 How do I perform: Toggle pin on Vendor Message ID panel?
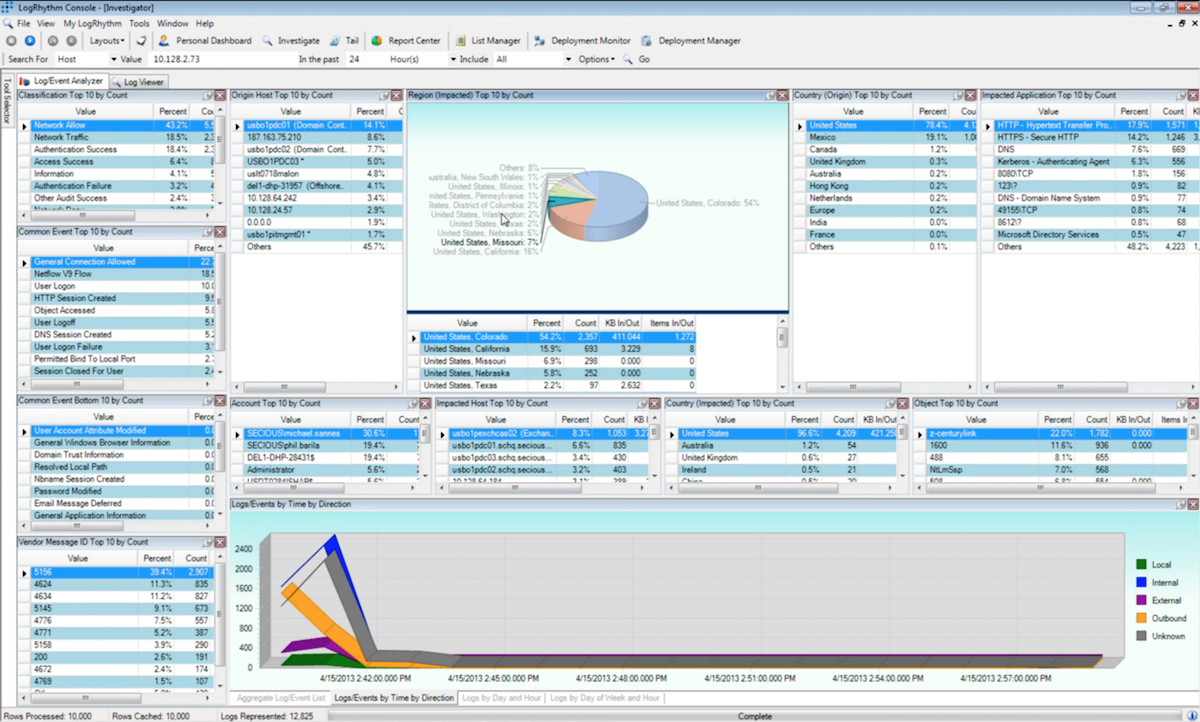click(x=206, y=542)
